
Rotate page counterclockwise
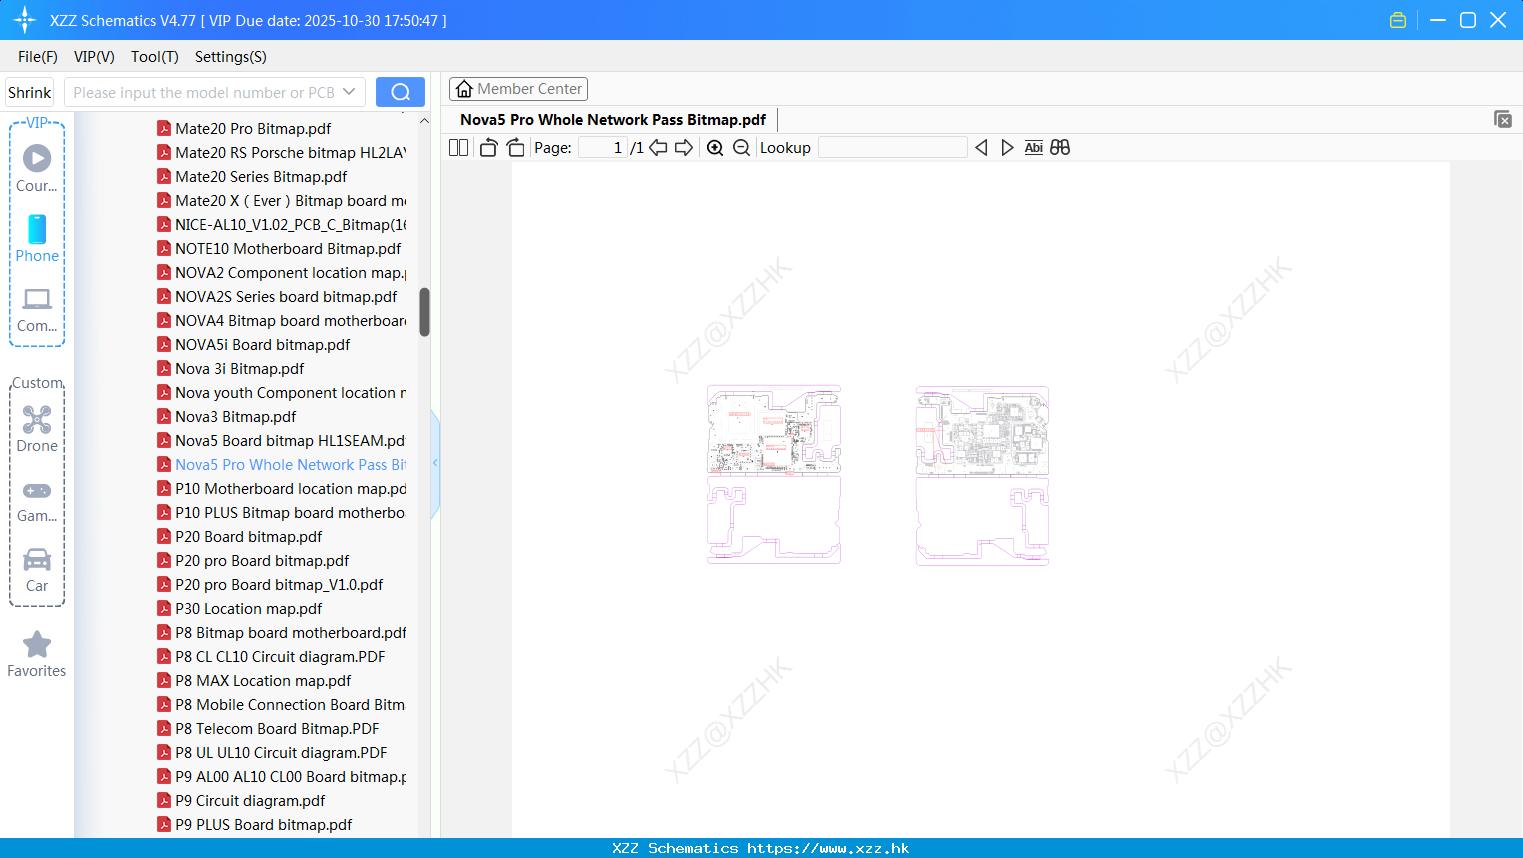tap(488, 147)
